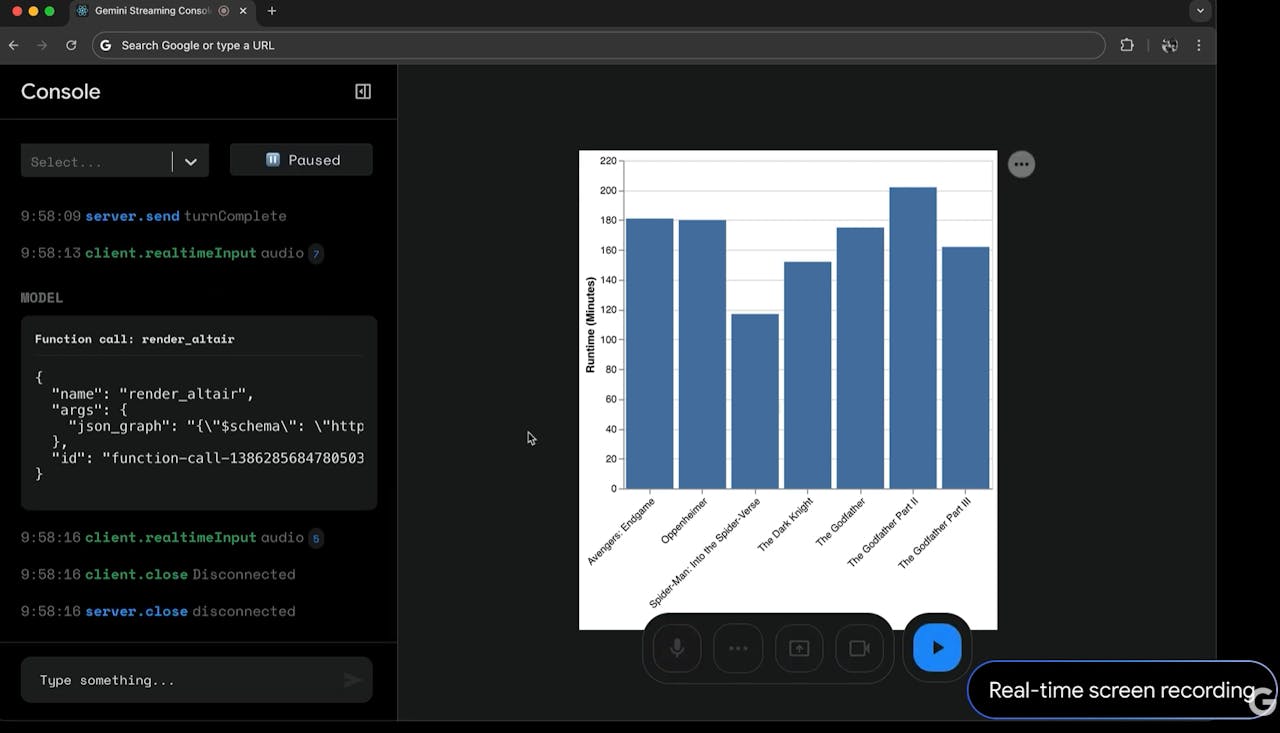The image size is (1280, 733).
Task: Toggle the microphone button
Action: [677, 648]
